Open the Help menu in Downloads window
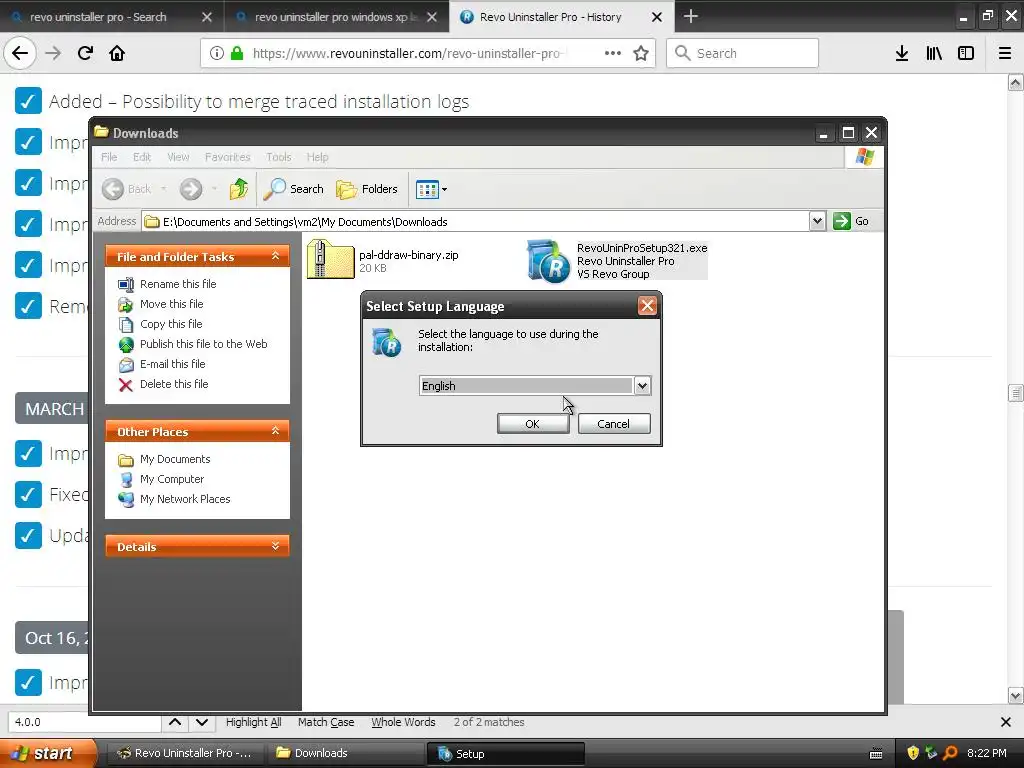Image resolution: width=1024 pixels, height=768 pixels. pos(317,157)
